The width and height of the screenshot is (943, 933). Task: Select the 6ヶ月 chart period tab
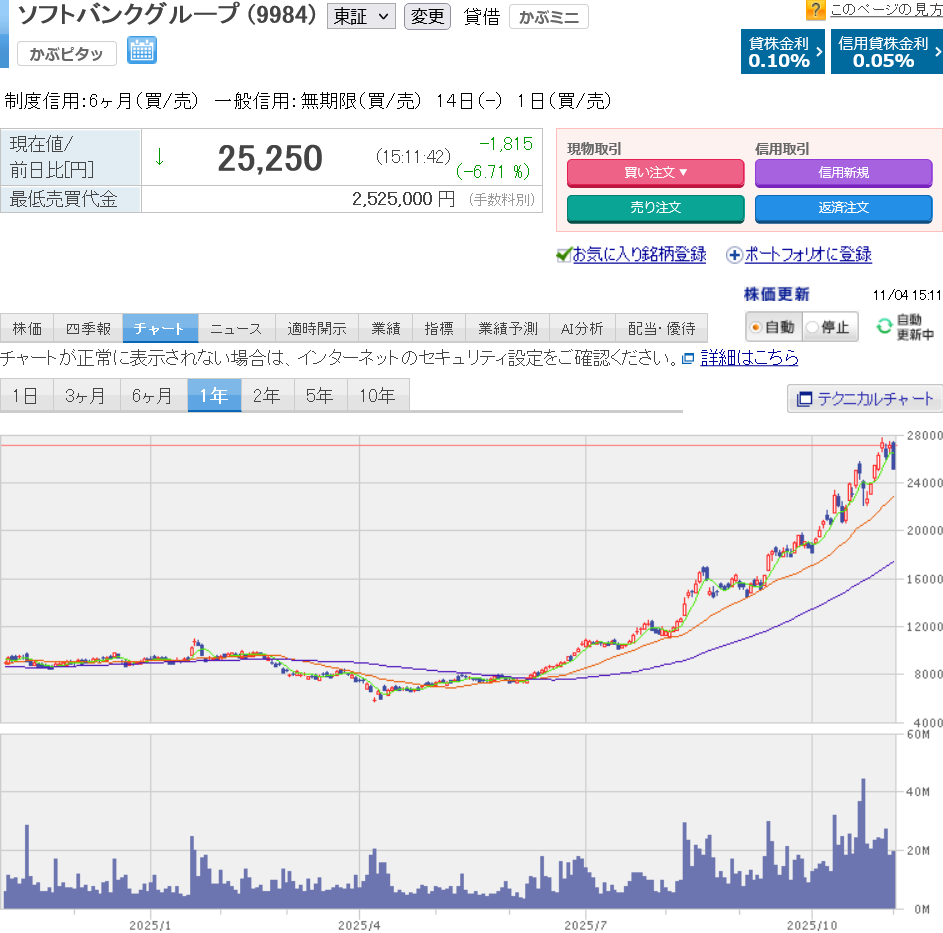pos(153,396)
